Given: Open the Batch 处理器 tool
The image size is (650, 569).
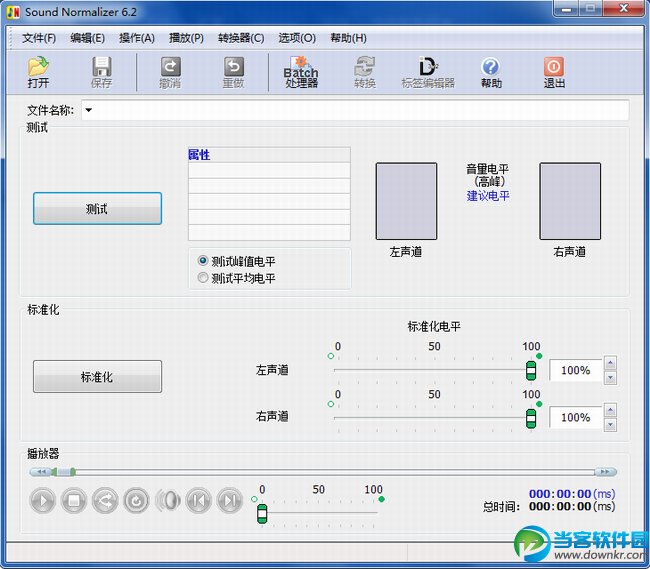Looking at the screenshot, I should [301, 72].
